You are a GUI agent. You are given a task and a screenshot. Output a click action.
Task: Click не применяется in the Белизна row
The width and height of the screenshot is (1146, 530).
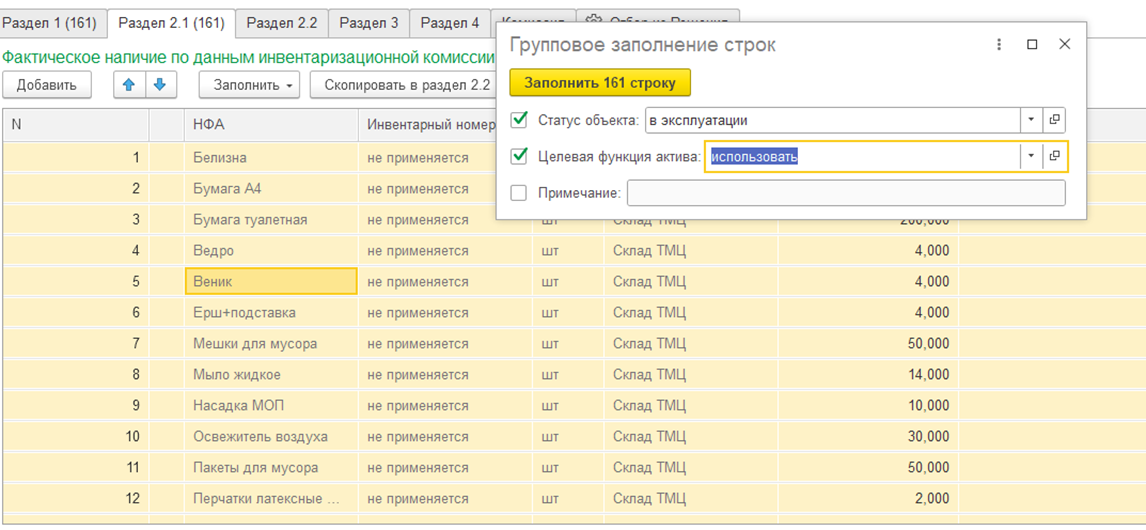pos(428,157)
